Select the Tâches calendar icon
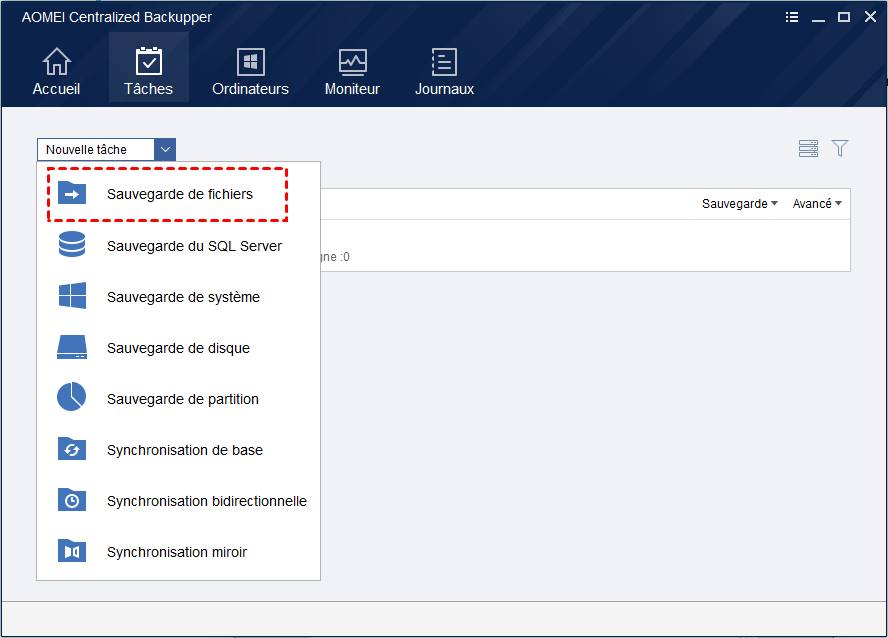 tap(149, 61)
